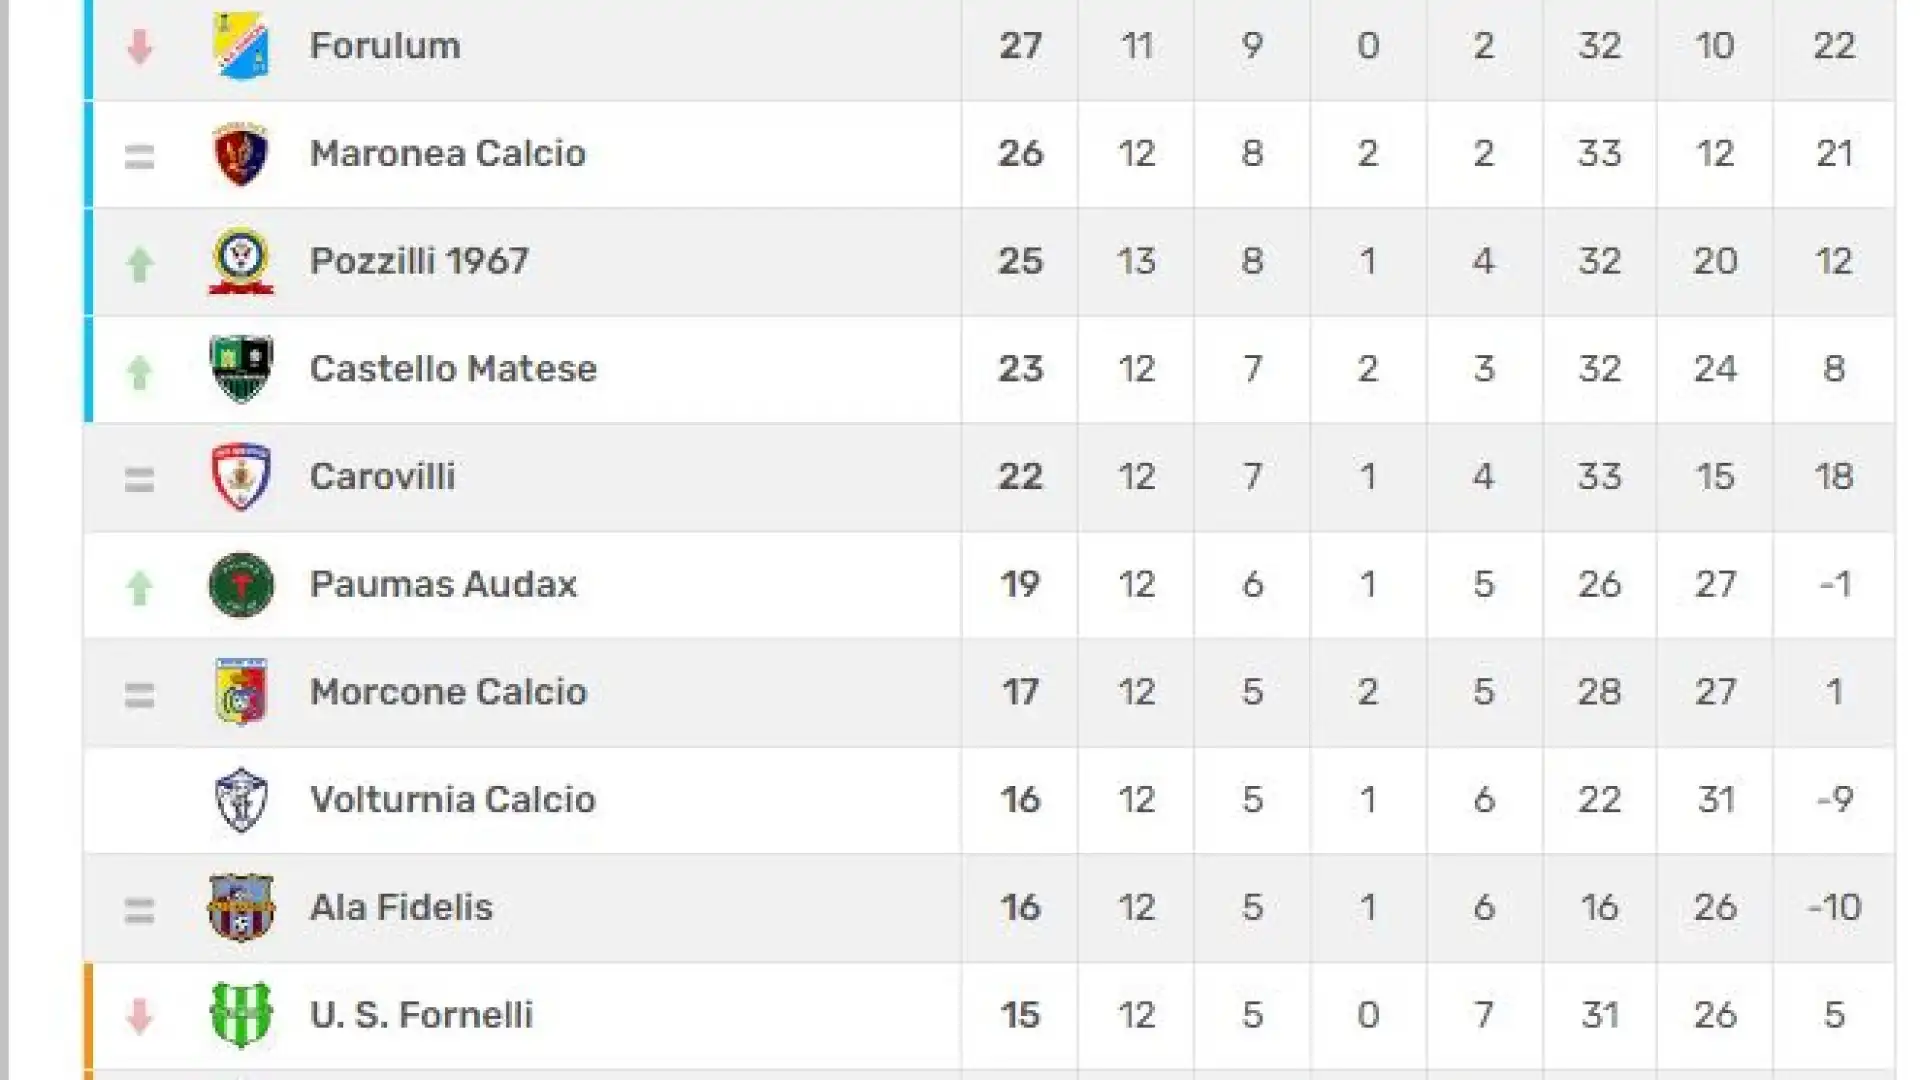Click the Ala Fidelis team badge
Image resolution: width=1920 pixels, height=1080 pixels.
click(x=241, y=908)
